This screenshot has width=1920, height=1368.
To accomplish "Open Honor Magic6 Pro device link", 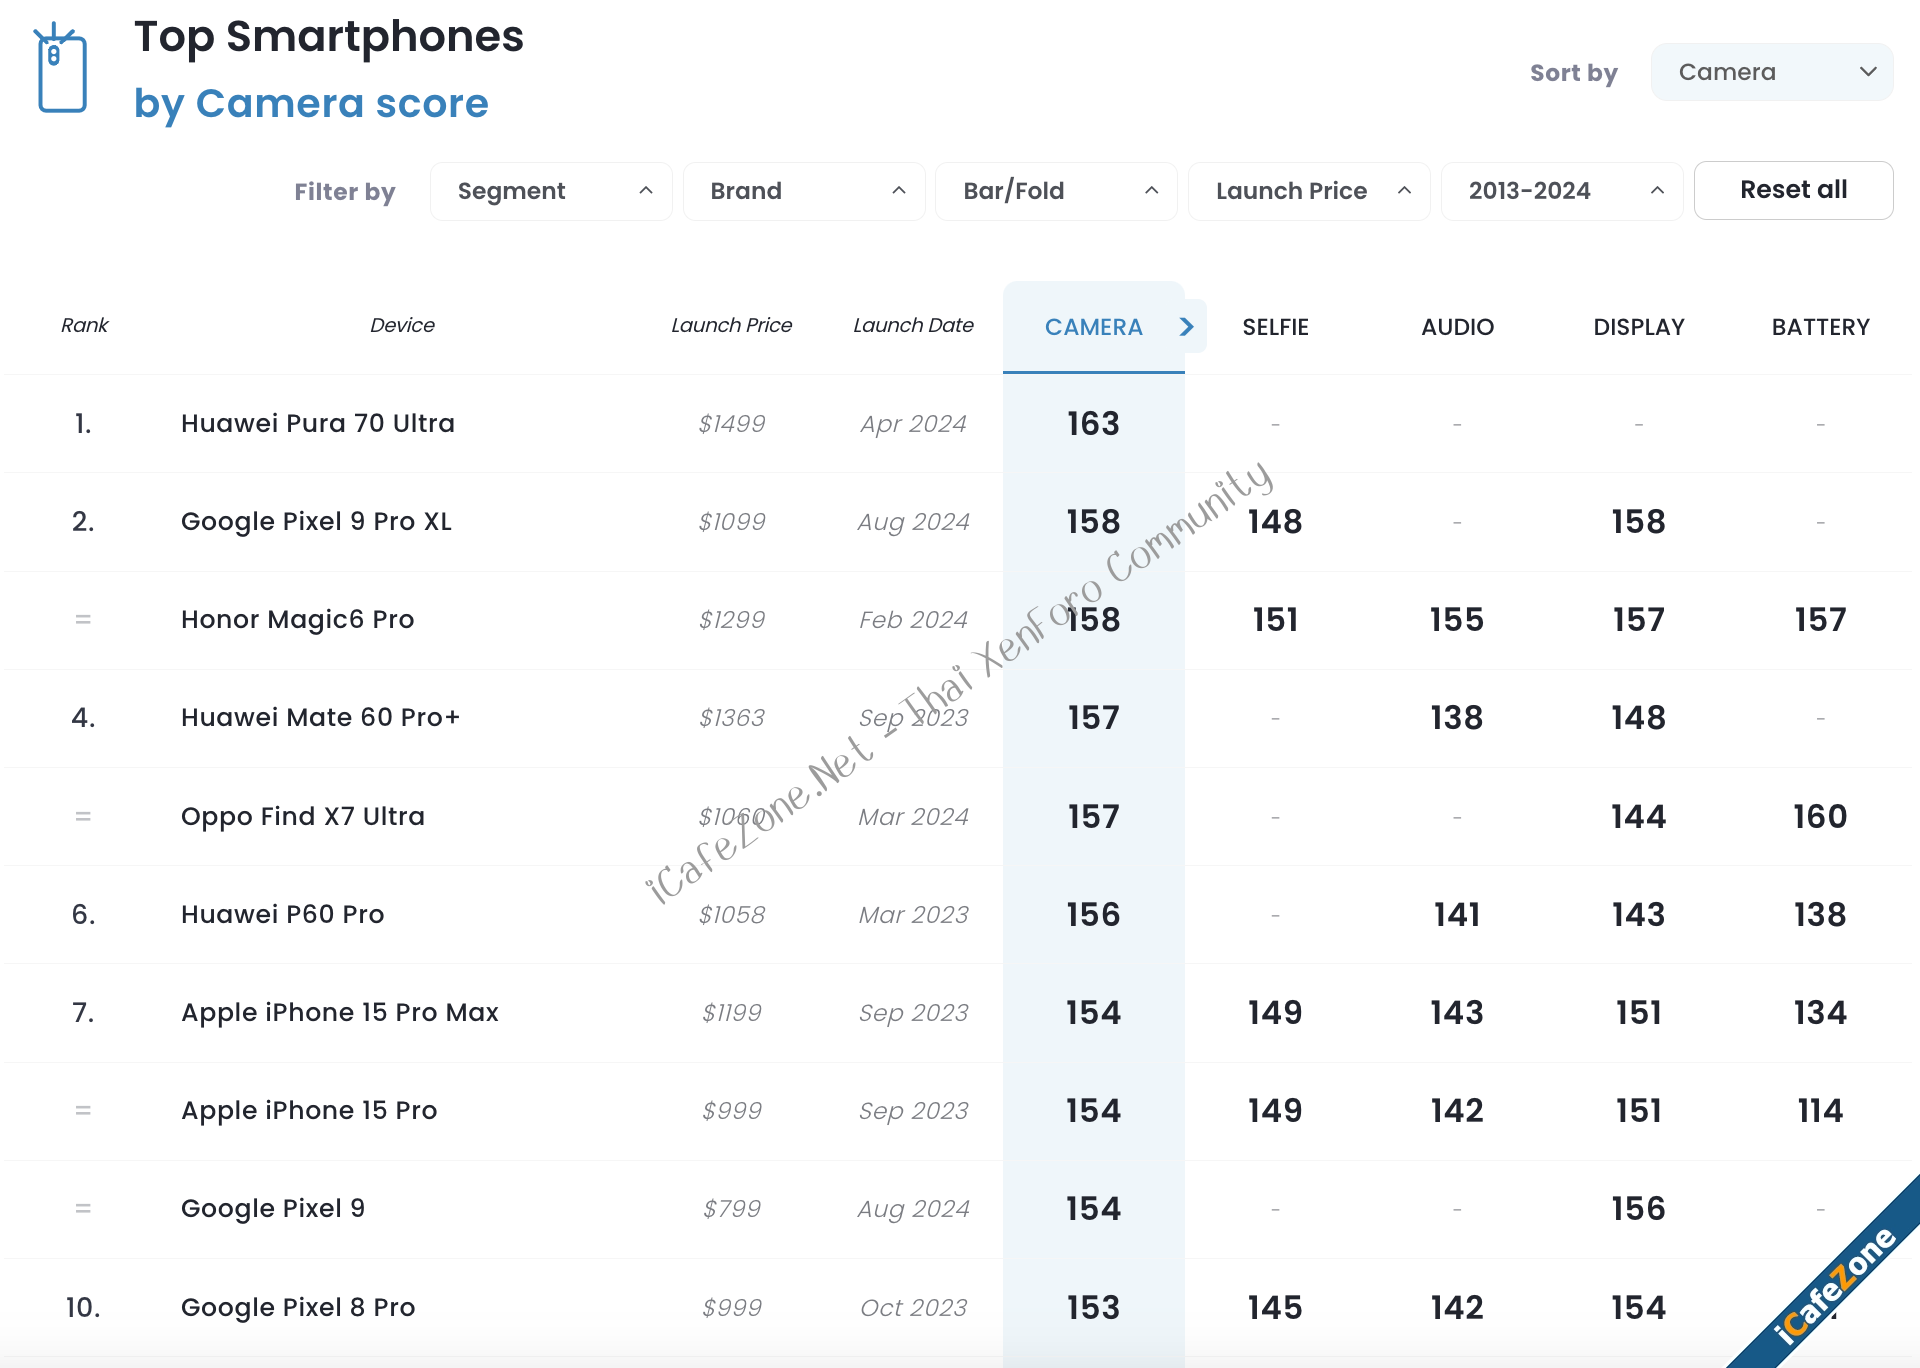I will point(297,619).
